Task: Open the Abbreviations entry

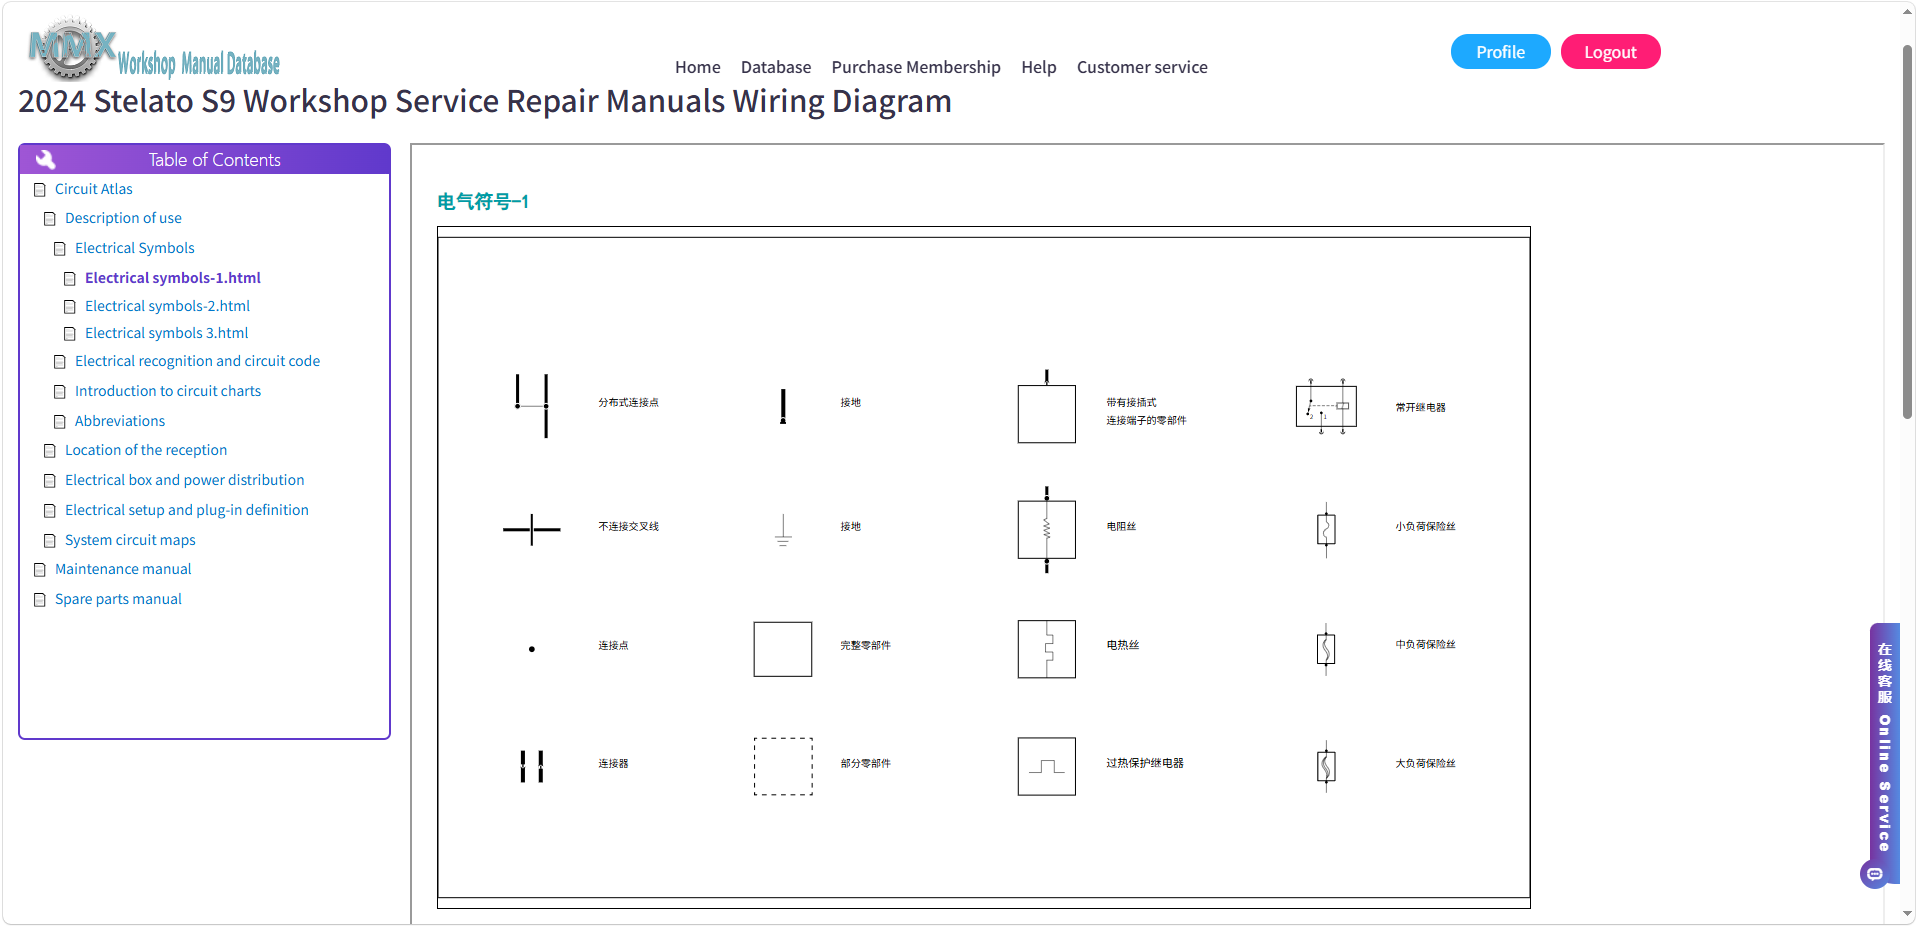Action: [x=120, y=421]
